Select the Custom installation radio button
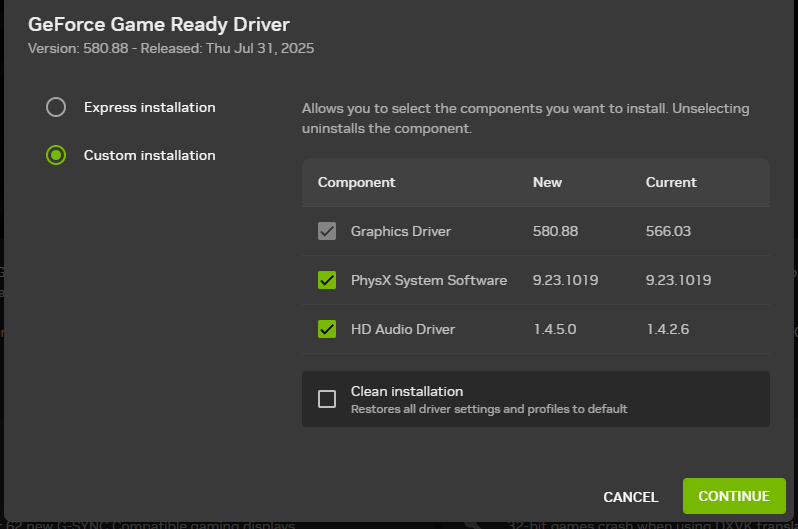The image size is (798, 529). (57, 155)
